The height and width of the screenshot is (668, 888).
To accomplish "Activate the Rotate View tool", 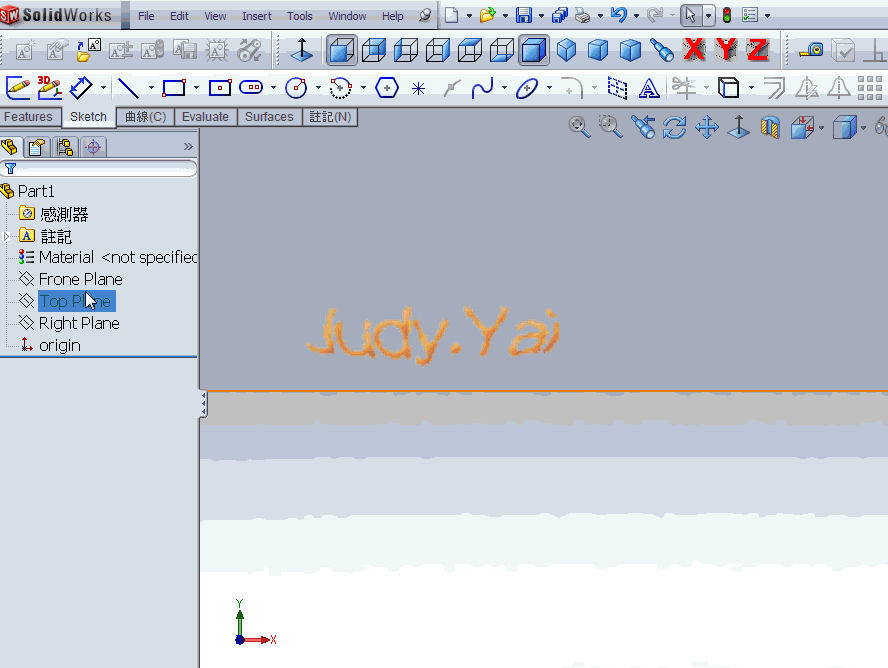I will [674, 127].
